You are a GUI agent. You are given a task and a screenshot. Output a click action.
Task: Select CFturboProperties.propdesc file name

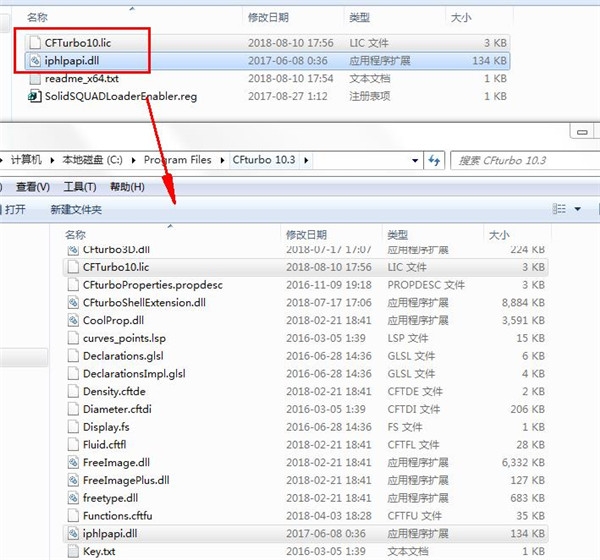pyautogui.click(x=152, y=285)
